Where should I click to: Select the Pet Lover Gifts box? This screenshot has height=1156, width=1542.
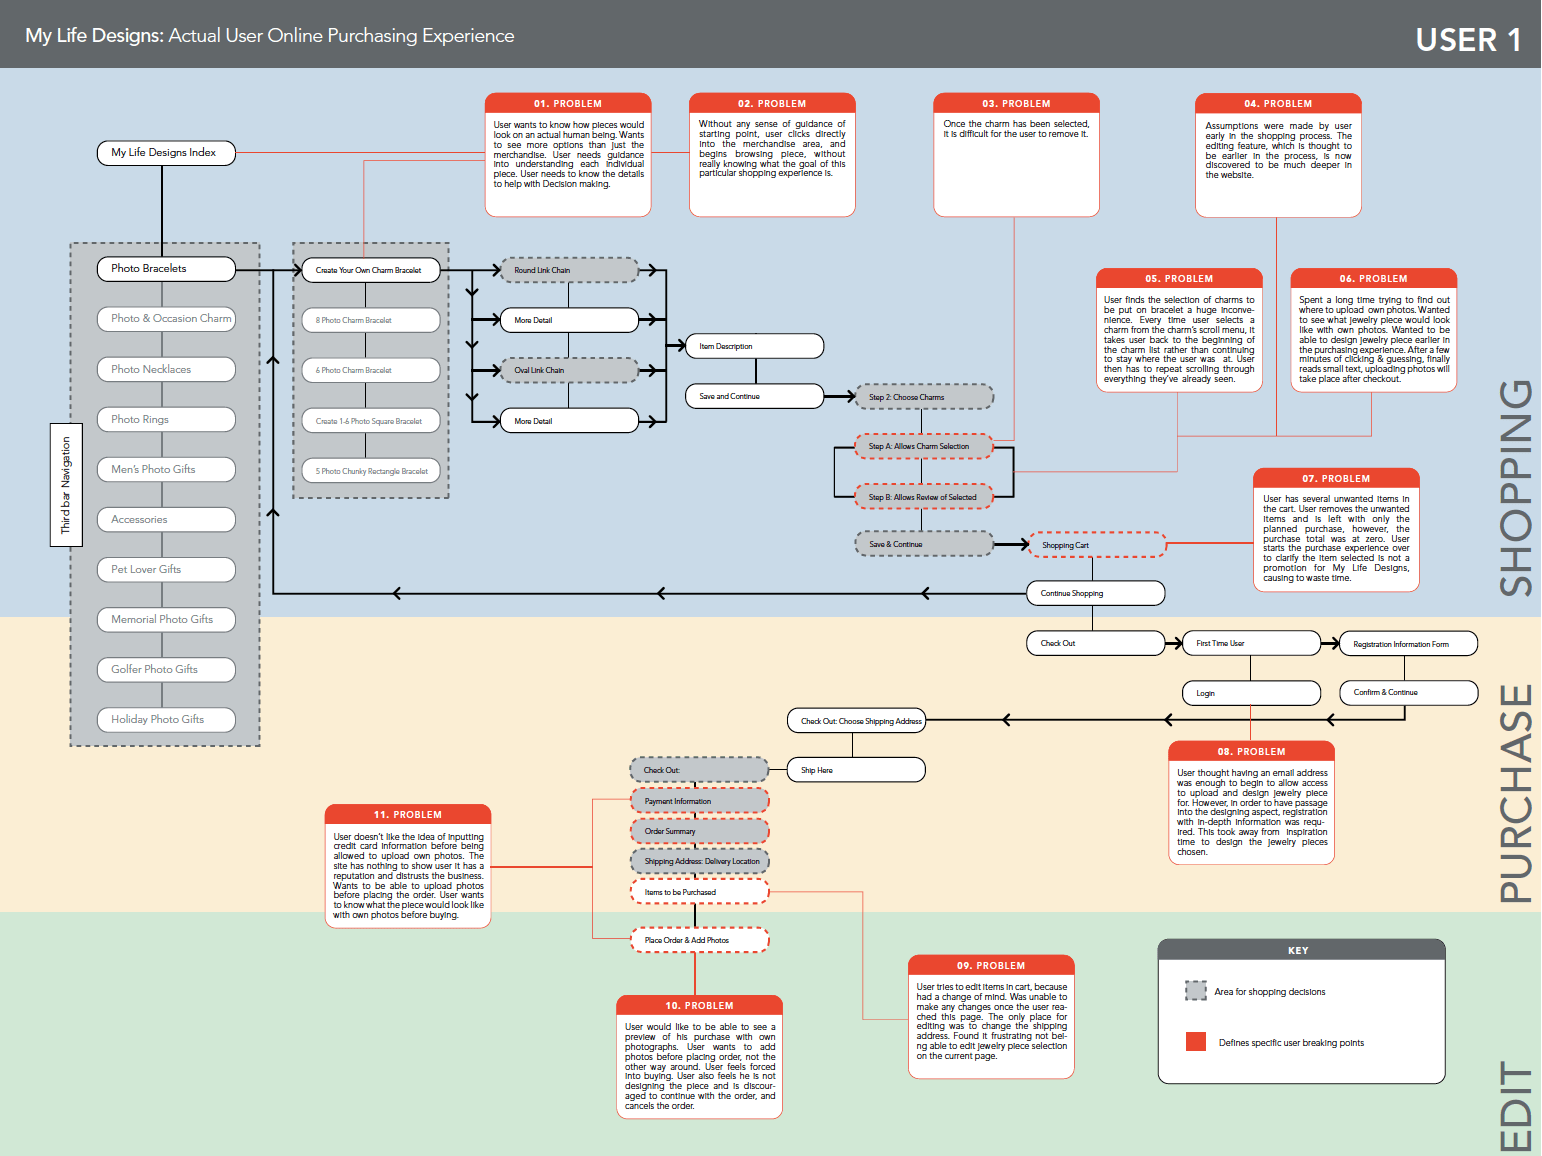pos(166,569)
